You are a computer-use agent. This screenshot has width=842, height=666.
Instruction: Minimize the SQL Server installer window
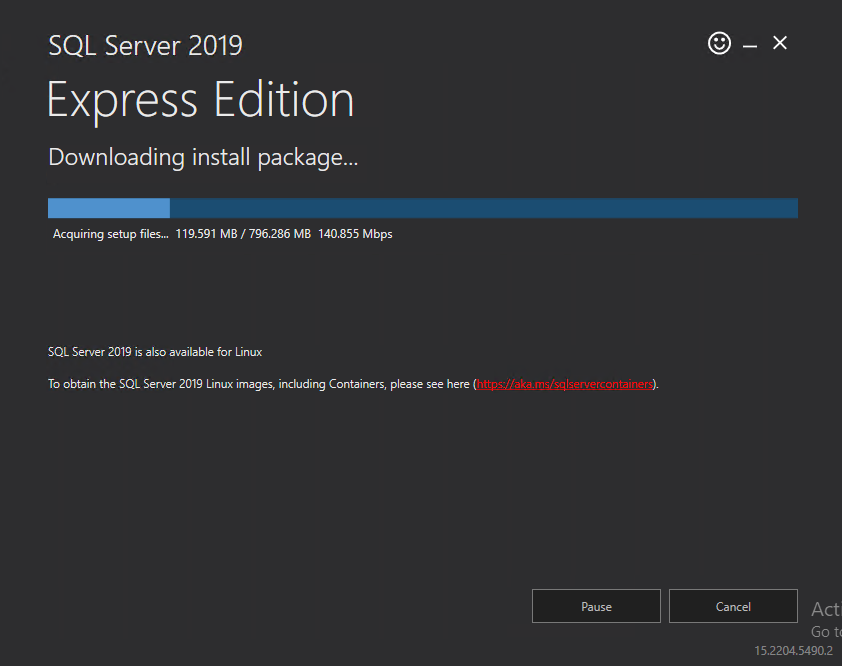[x=750, y=47]
